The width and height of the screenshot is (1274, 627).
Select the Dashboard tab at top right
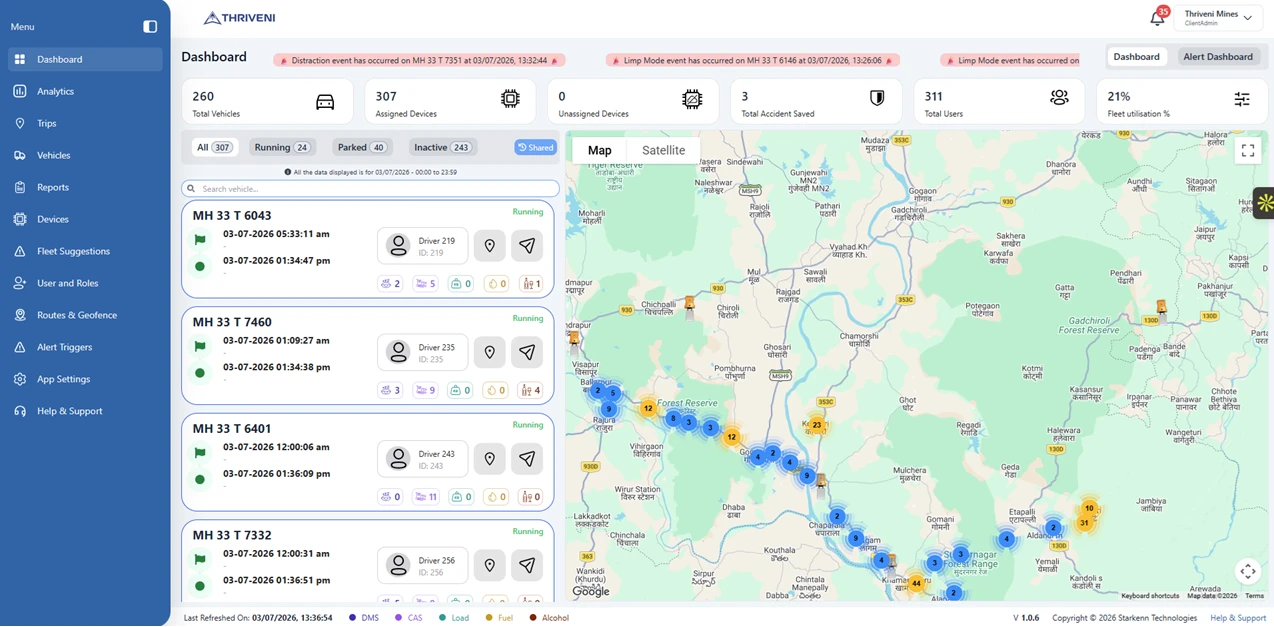coord(1137,57)
